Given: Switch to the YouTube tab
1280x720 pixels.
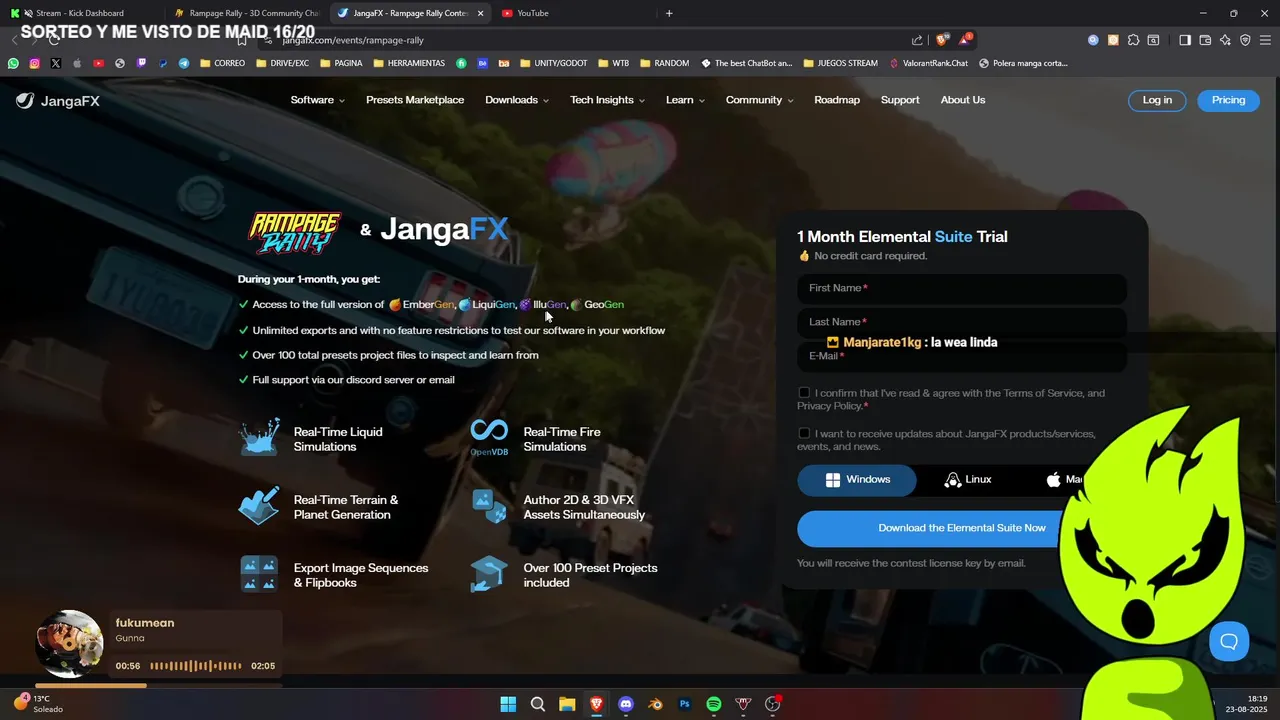Looking at the screenshot, I should [533, 13].
